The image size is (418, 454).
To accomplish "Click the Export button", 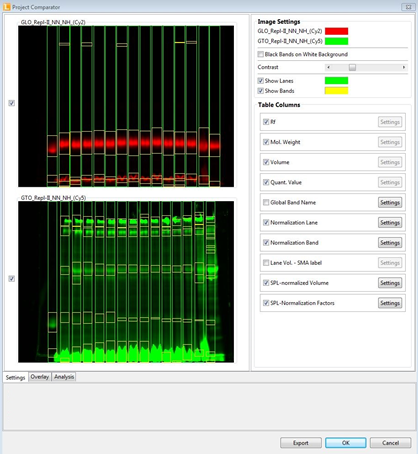I will (301, 443).
